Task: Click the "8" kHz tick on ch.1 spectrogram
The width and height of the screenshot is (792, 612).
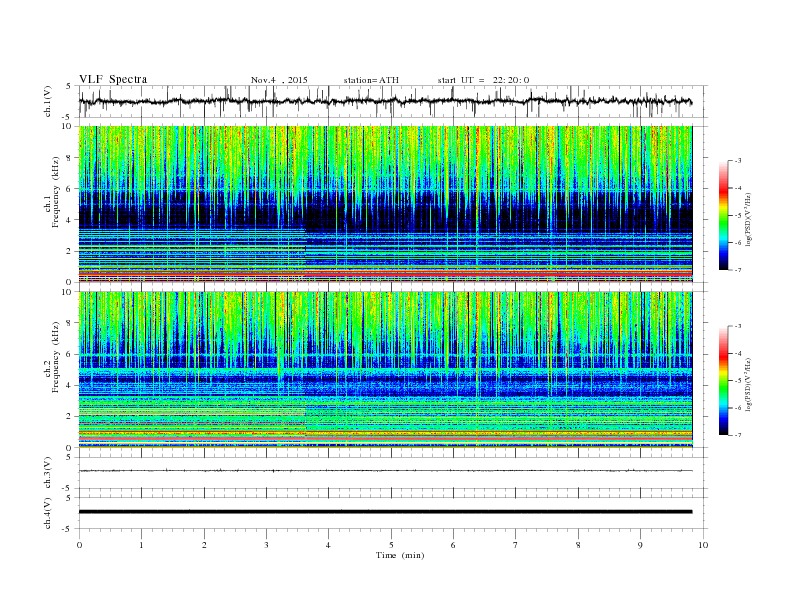Action: [x=69, y=158]
